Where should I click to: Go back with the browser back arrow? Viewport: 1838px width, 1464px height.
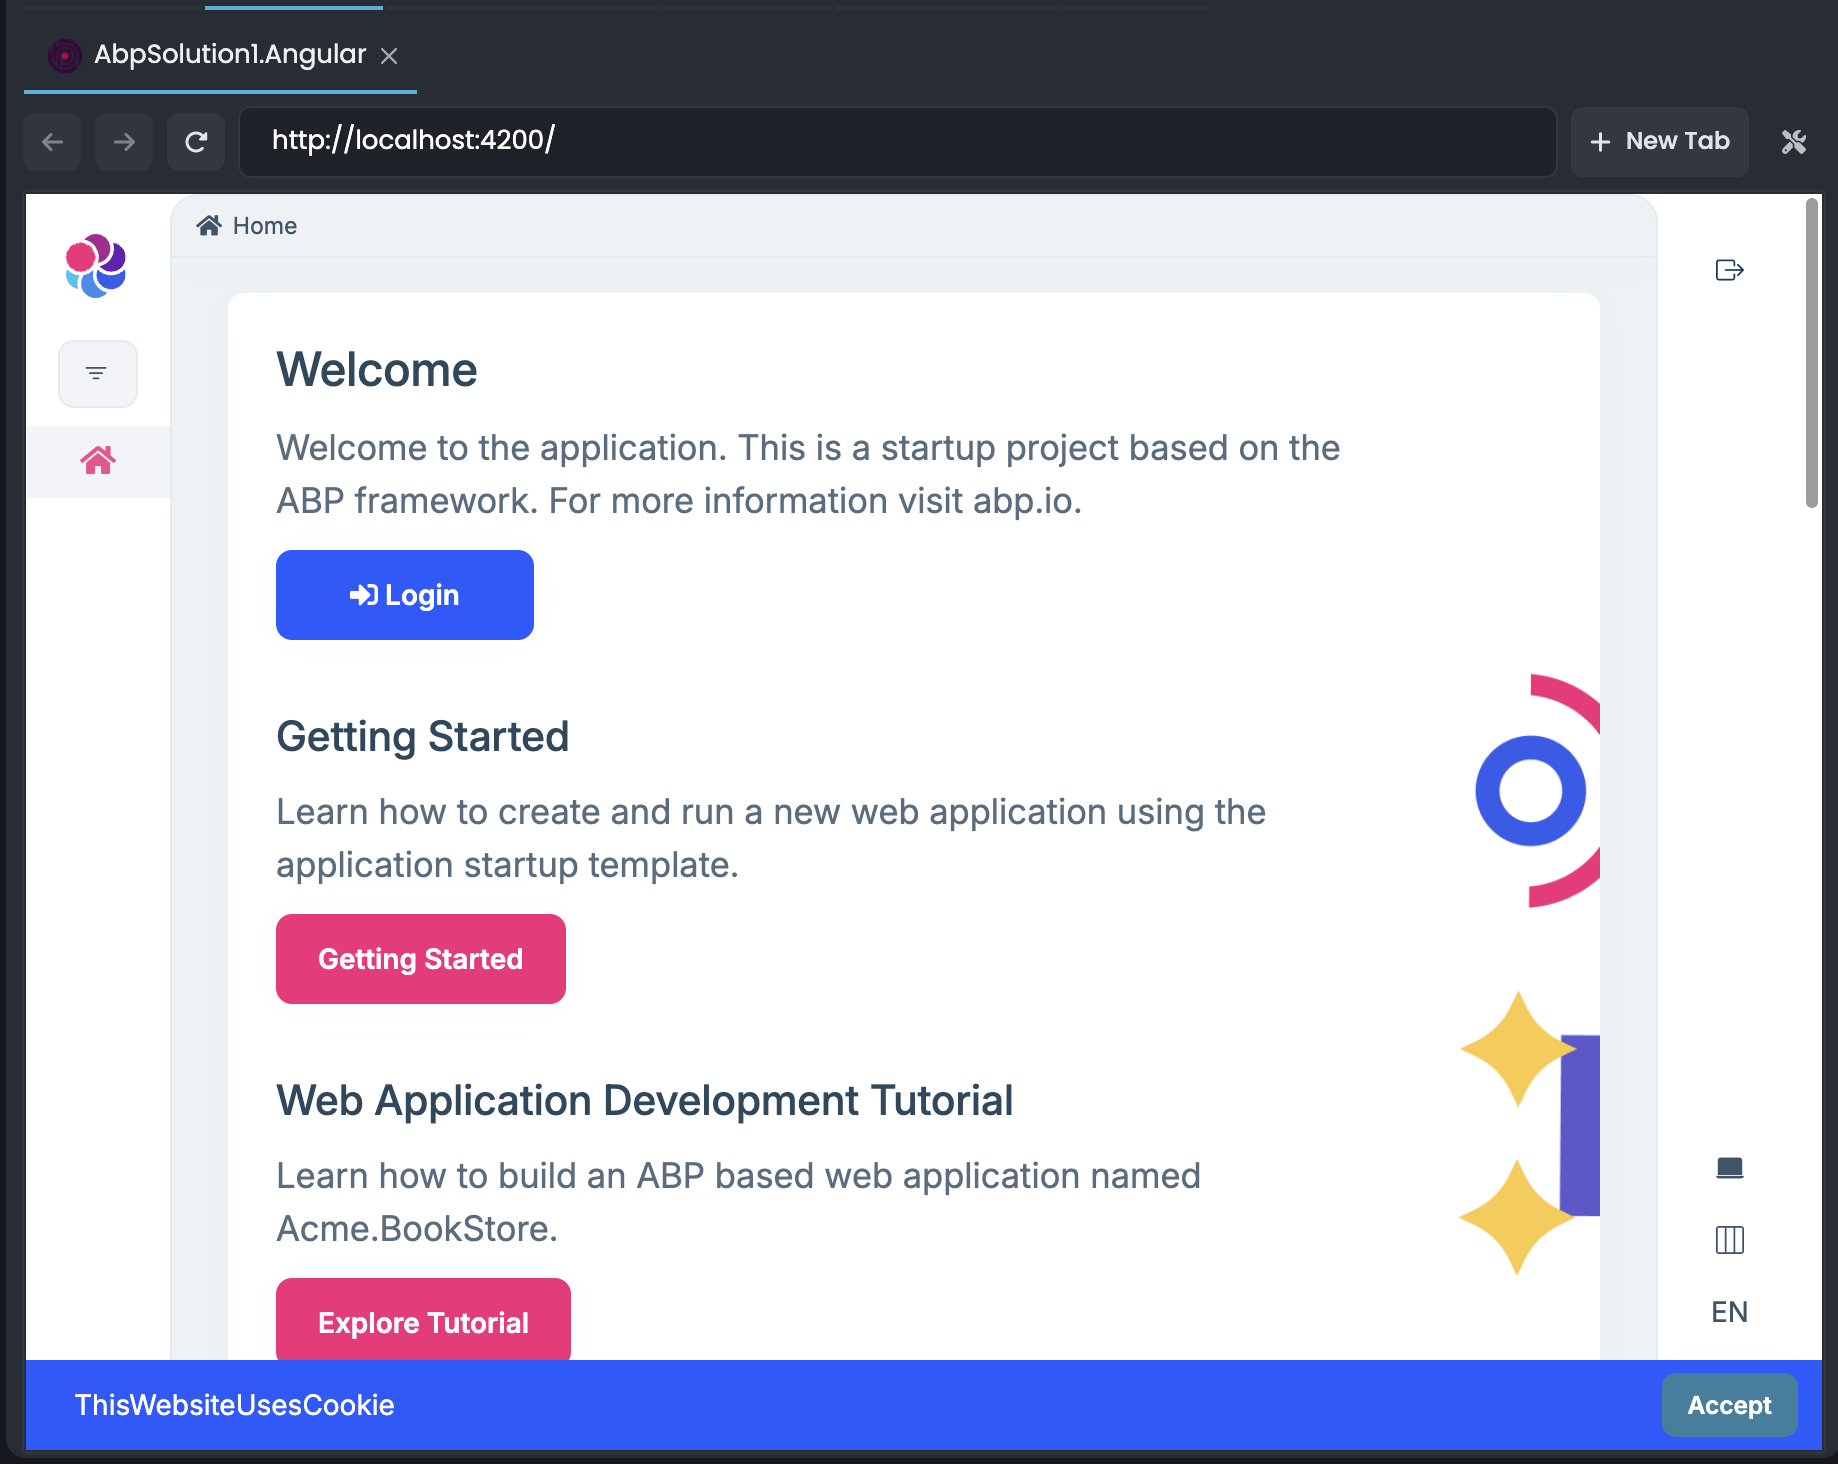point(53,142)
